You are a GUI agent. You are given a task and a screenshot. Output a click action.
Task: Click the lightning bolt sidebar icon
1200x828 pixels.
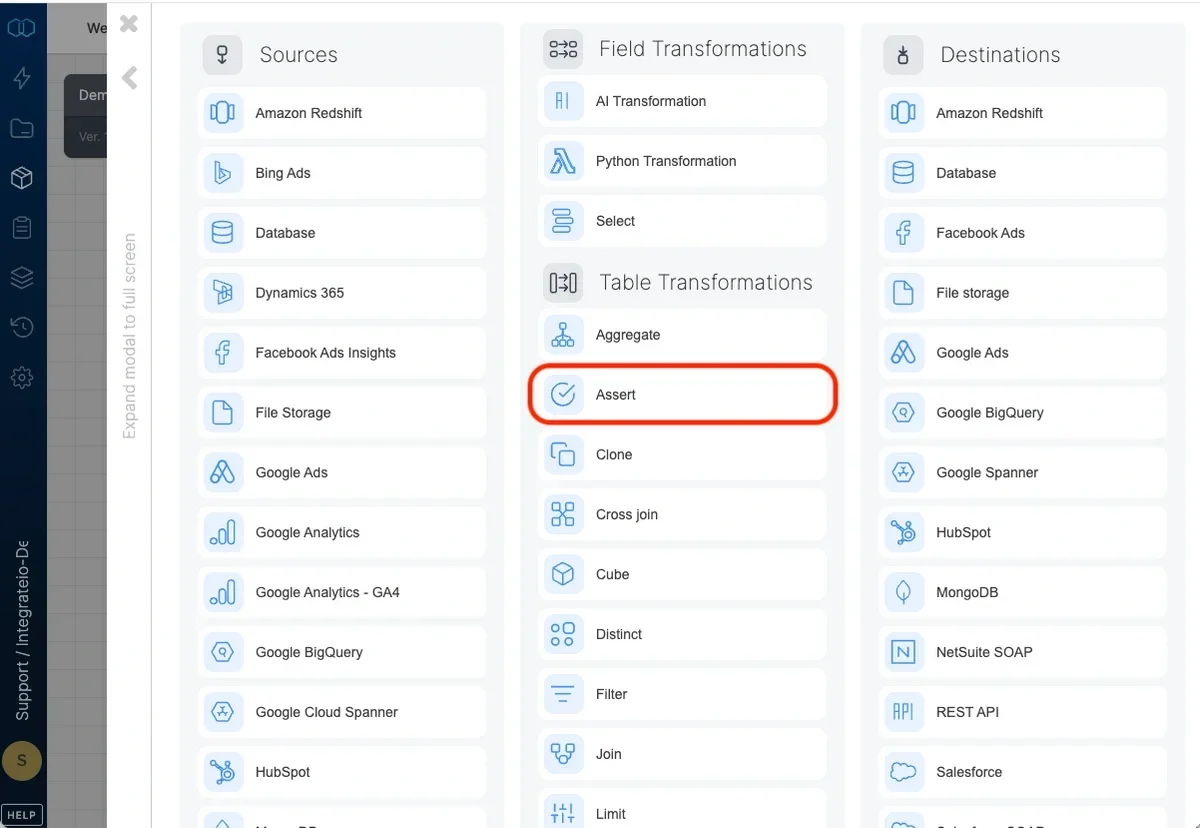(x=22, y=78)
